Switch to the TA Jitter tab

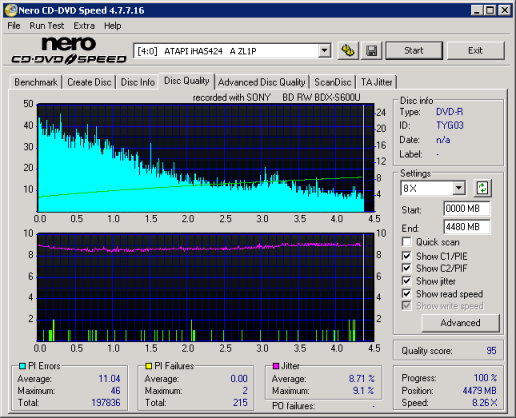pyautogui.click(x=377, y=82)
